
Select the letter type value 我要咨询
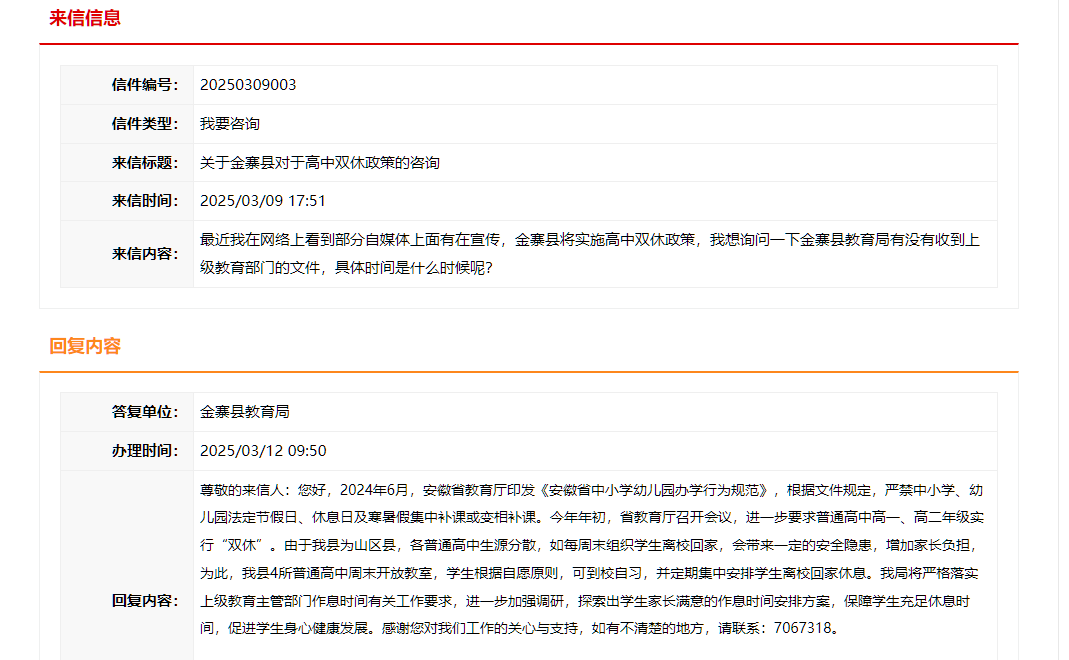pos(230,123)
